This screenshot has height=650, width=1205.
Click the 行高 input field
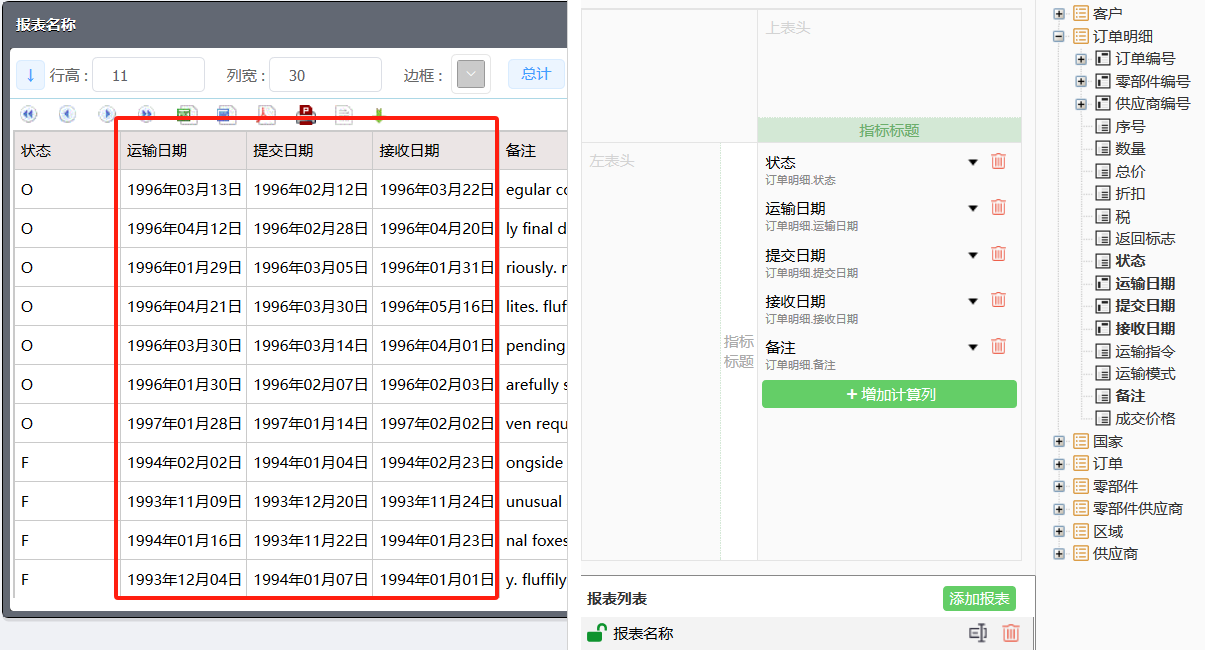tap(150, 75)
